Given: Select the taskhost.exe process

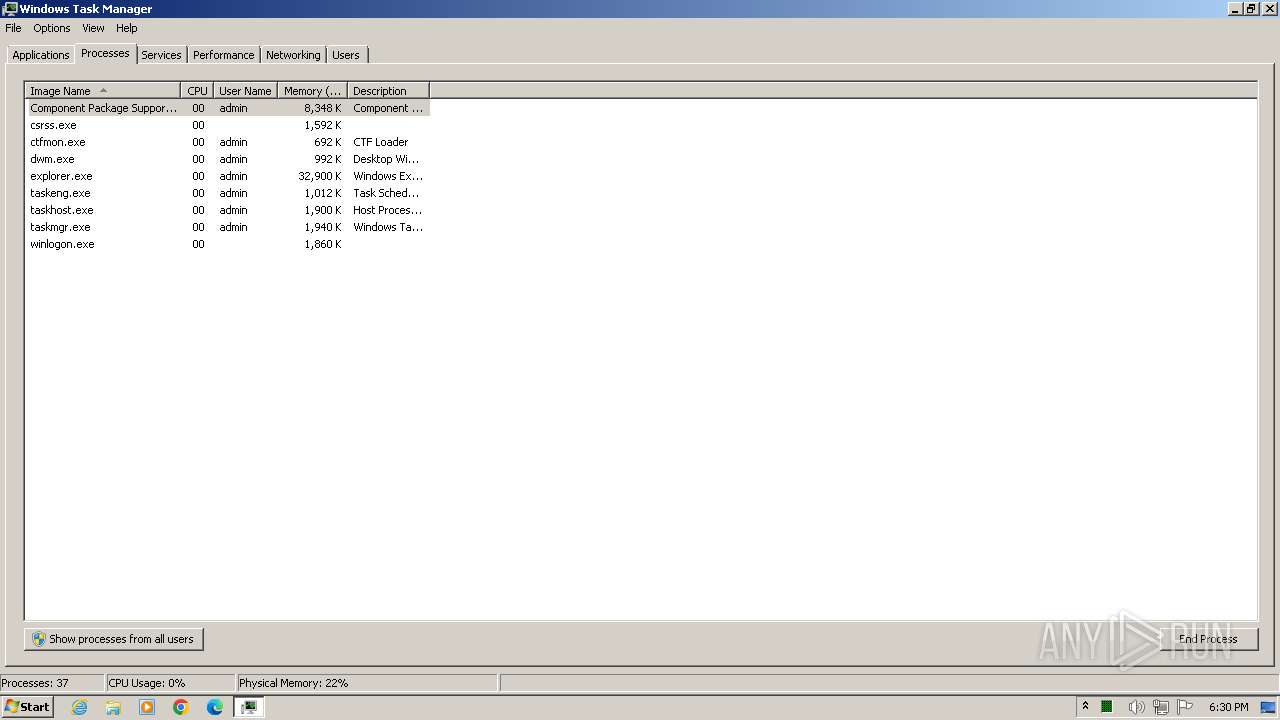Looking at the screenshot, I should [x=227, y=210].
